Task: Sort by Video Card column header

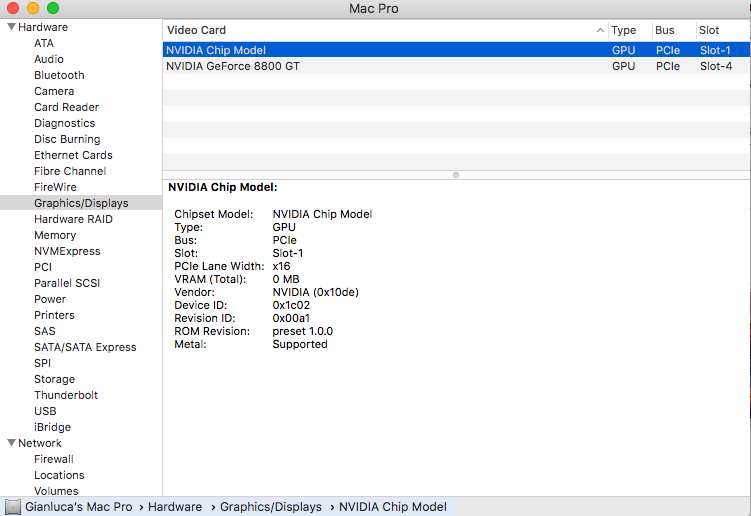Action: (386, 30)
